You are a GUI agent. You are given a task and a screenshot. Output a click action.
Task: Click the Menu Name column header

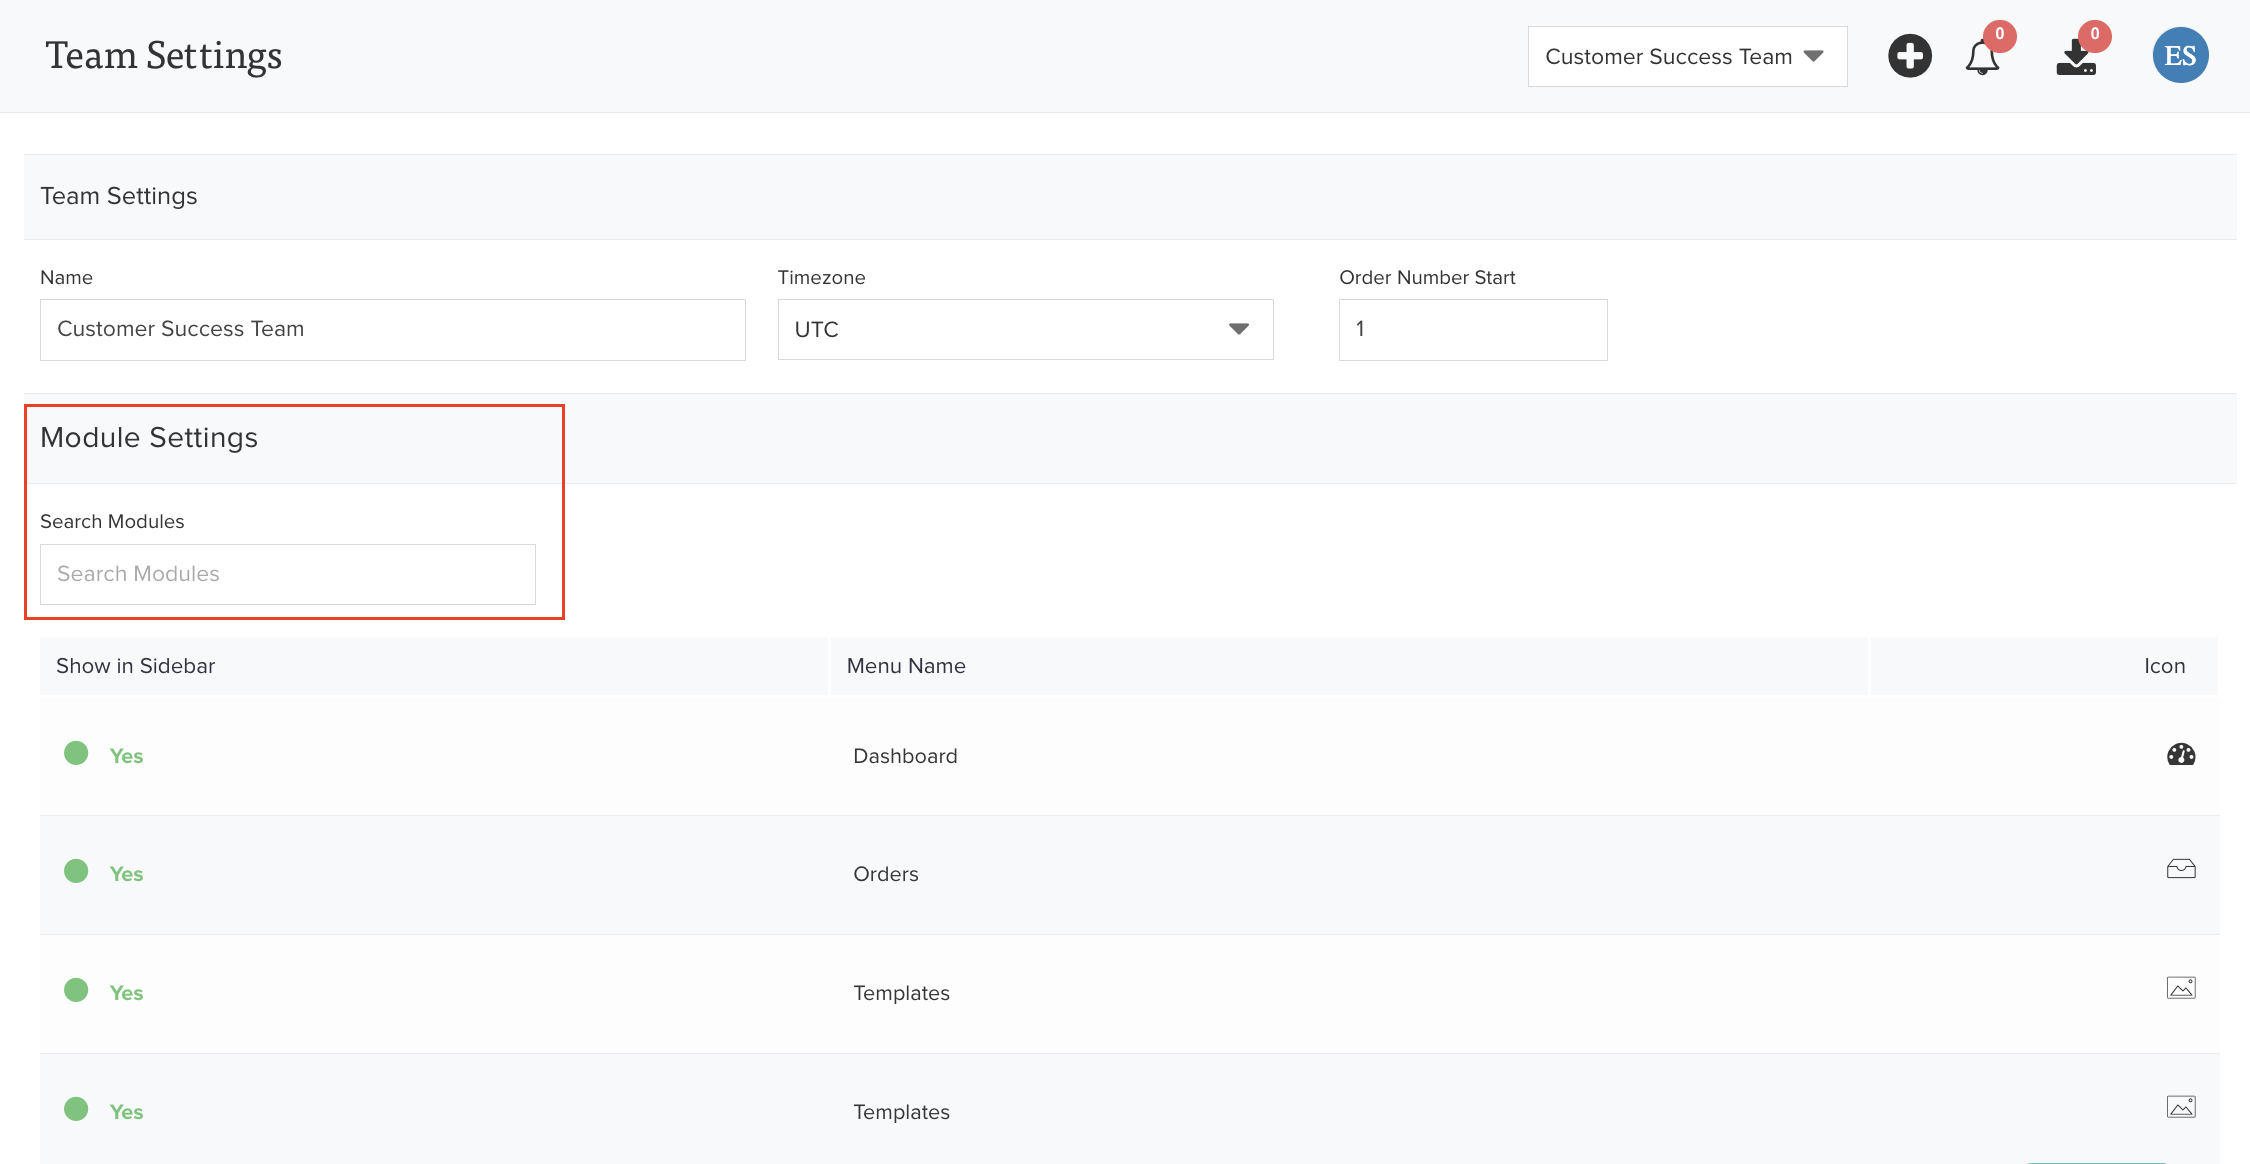pyautogui.click(x=906, y=666)
